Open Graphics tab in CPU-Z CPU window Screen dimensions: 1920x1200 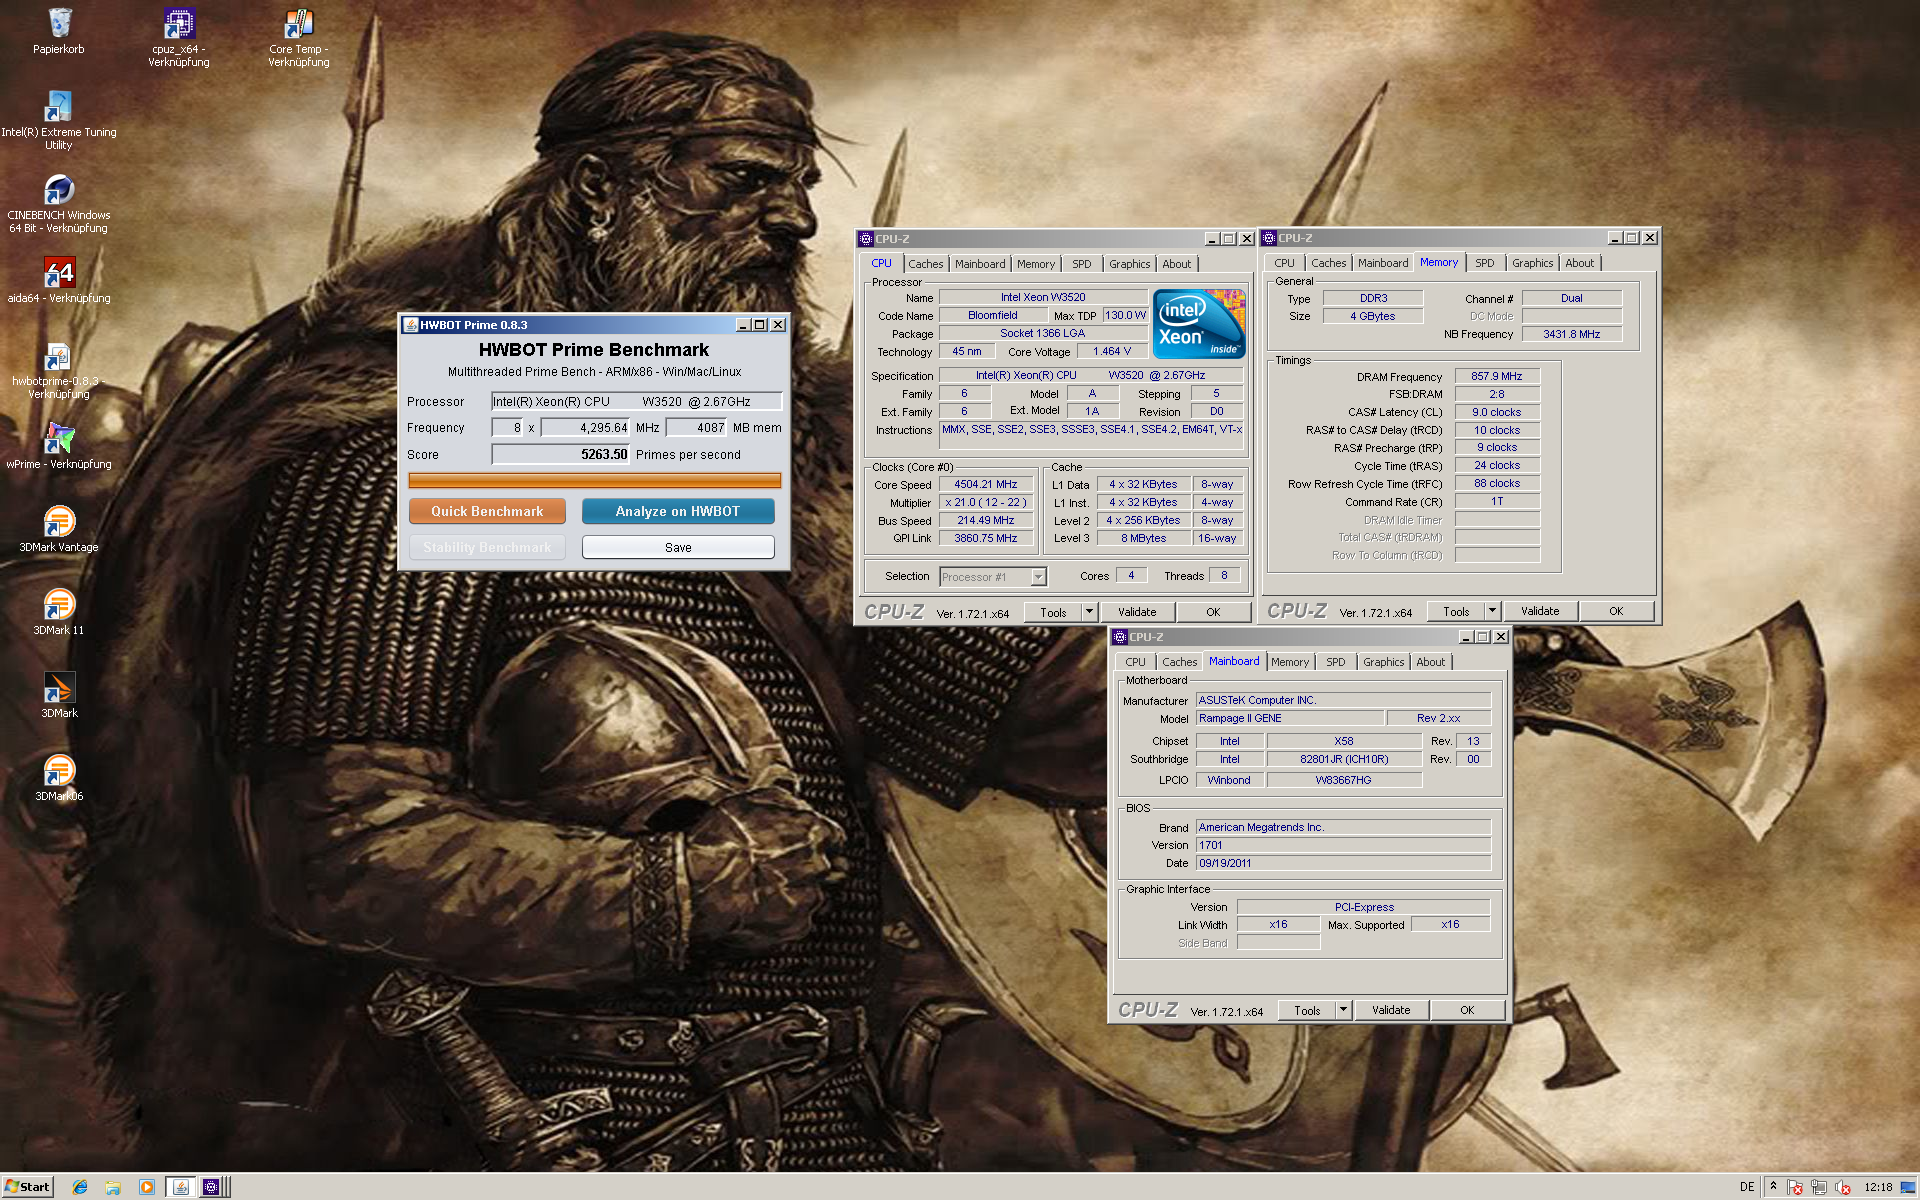pos(1129,264)
